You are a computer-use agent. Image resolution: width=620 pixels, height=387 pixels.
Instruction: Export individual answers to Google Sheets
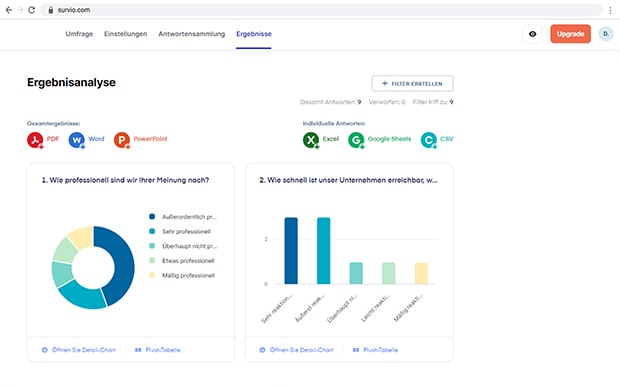pyautogui.click(x=380, y=140)
